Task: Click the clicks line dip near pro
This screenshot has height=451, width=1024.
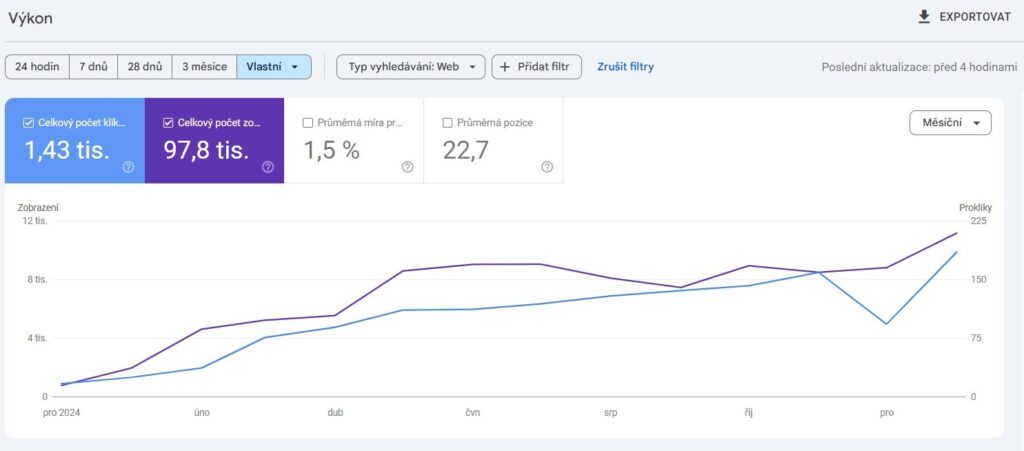Action: (x=886, y=323)
